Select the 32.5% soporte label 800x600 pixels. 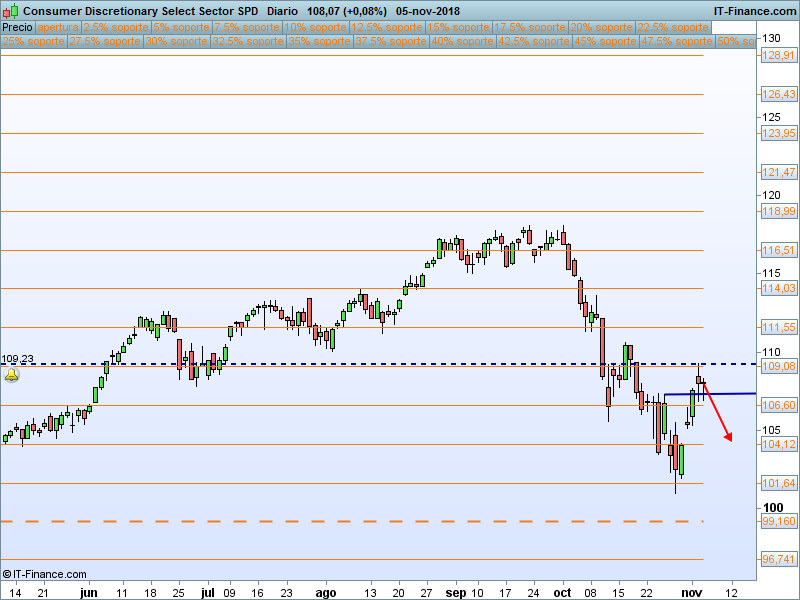pos(248,41)
